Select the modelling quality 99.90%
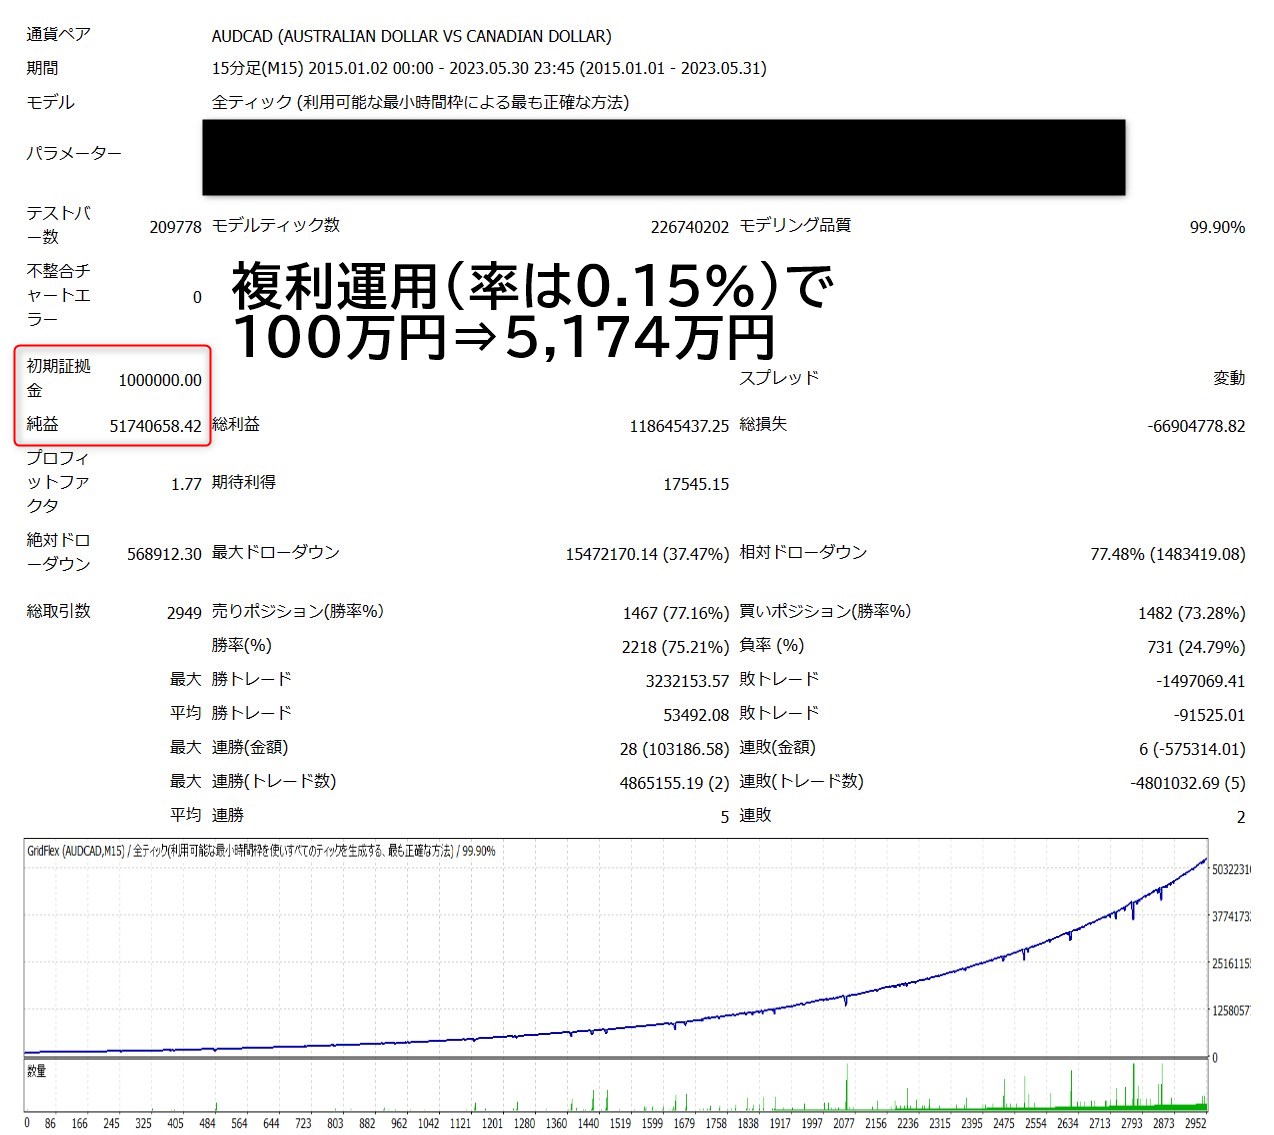This screenshot has width=1274, height=1135. (1217, 227)
